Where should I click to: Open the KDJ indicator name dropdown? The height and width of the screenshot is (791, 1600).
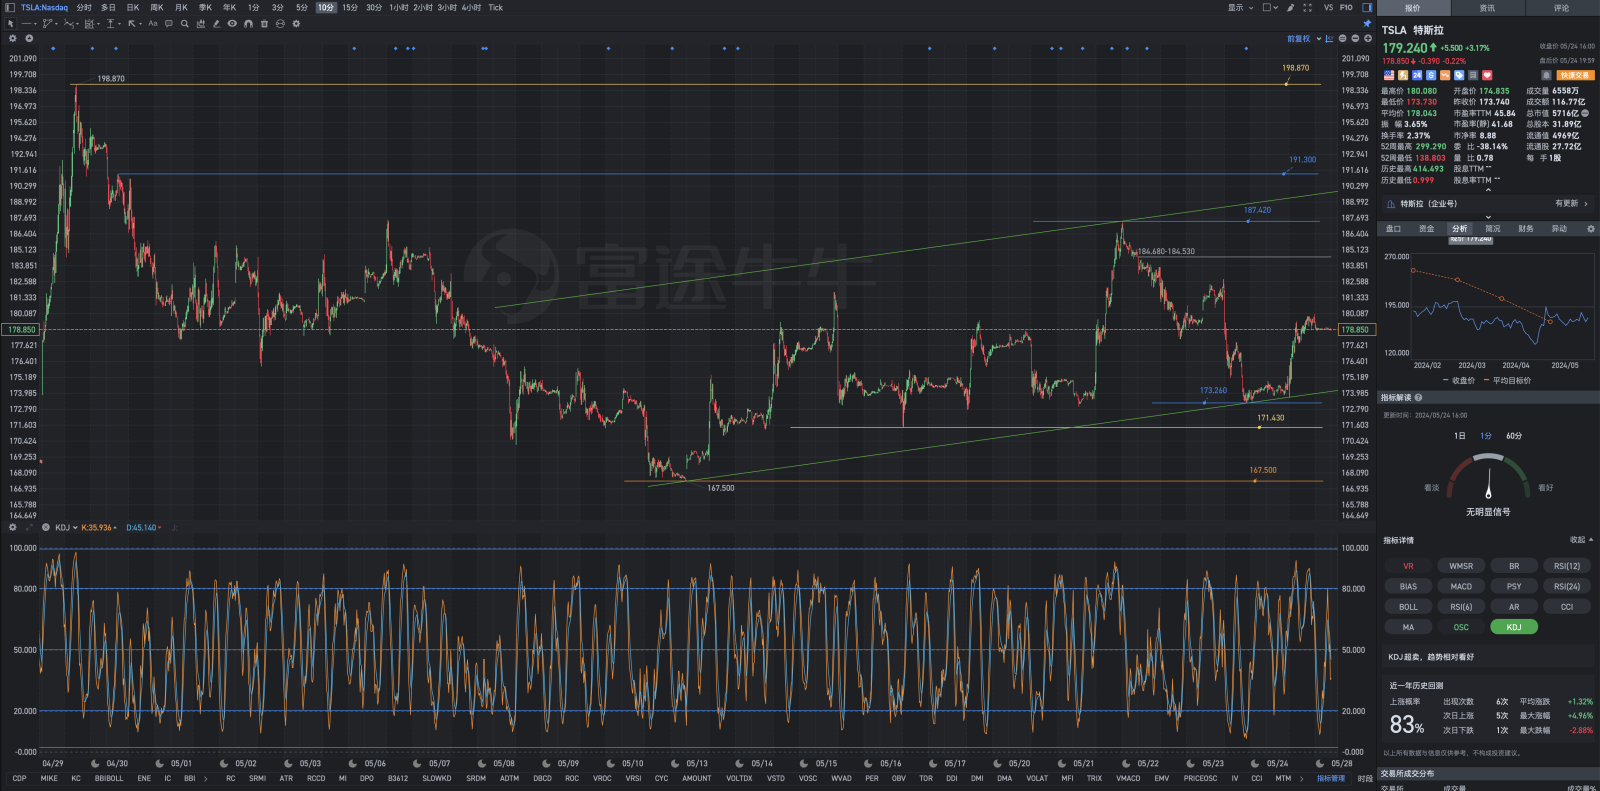pyautogui.click(x=66, y=527)
